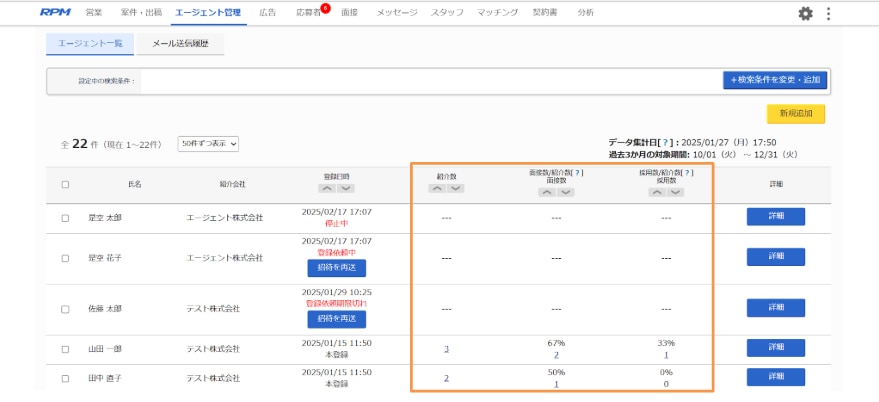This screenshot has width=879, height=402.
Task: Sort 登録日時 descending with down arrow
Action: tap(346, 188)
